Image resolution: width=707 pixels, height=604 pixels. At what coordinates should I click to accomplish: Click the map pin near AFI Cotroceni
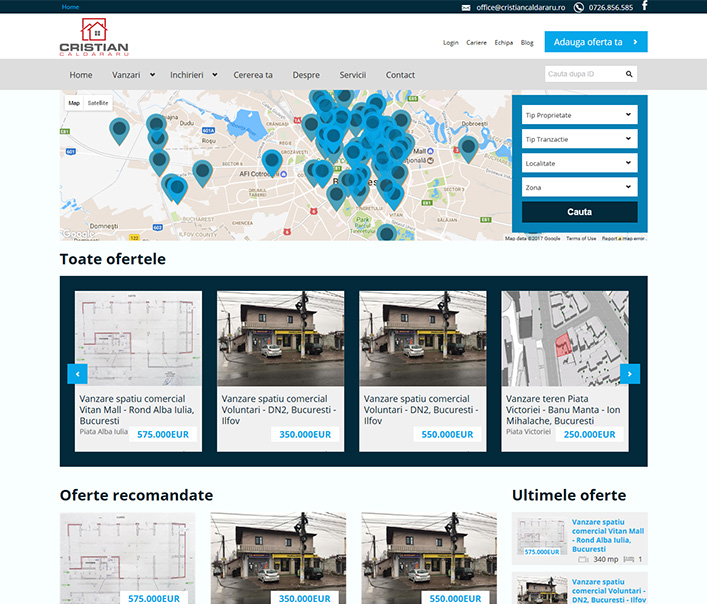(x=272, y=163)
